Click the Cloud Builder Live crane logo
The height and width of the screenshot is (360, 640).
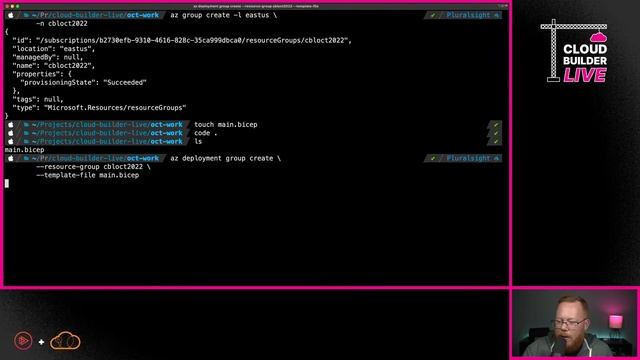click(574, 51)
